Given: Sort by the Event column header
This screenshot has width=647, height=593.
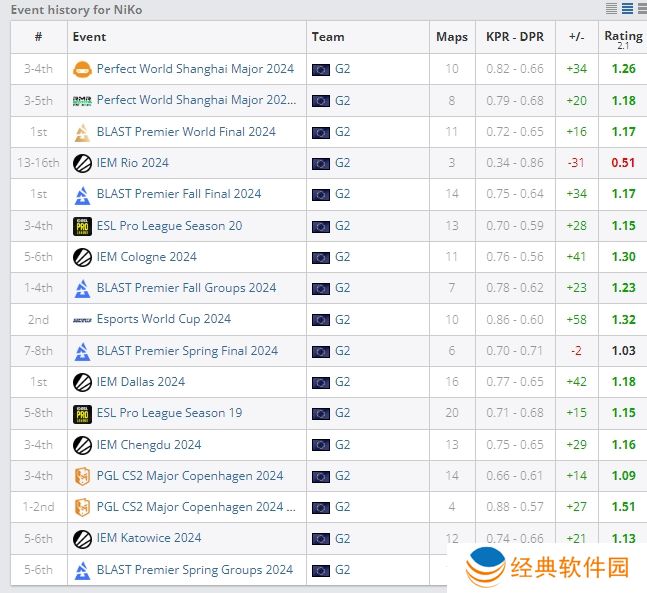Looking at the screenshot, I should [89, 37].
